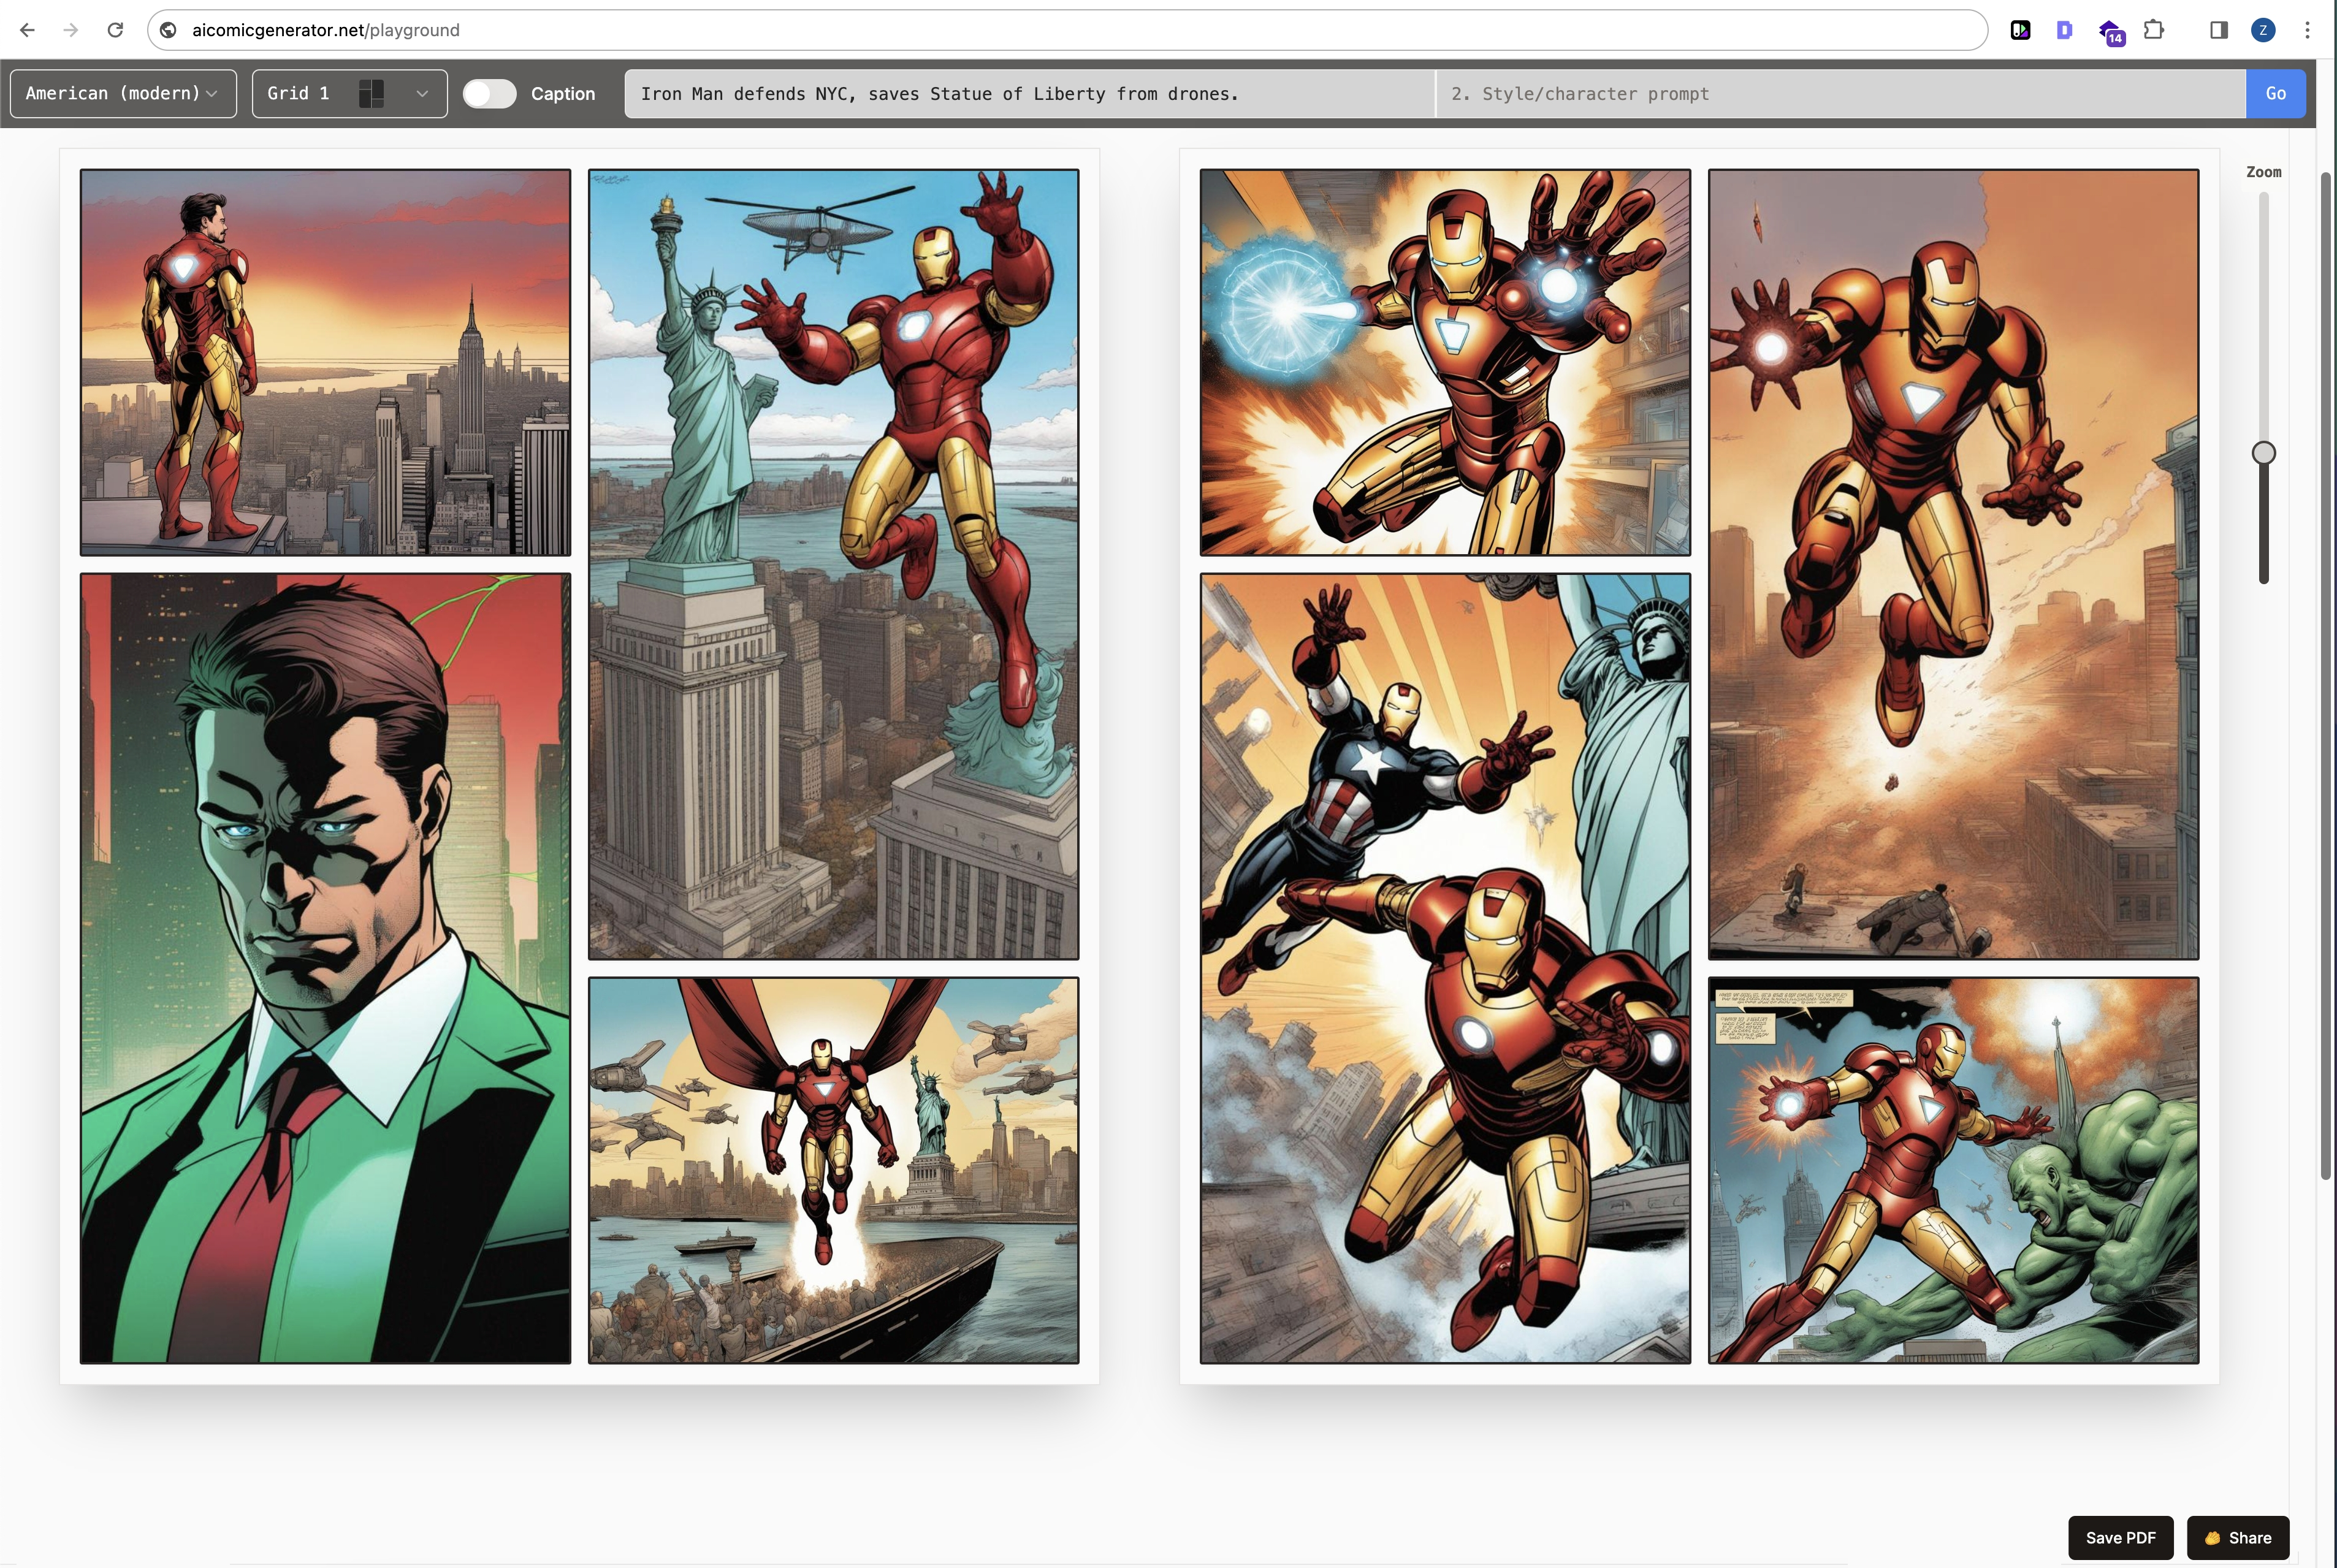
Task: Select the green-suited man comic panel
Action: [325, 968]
